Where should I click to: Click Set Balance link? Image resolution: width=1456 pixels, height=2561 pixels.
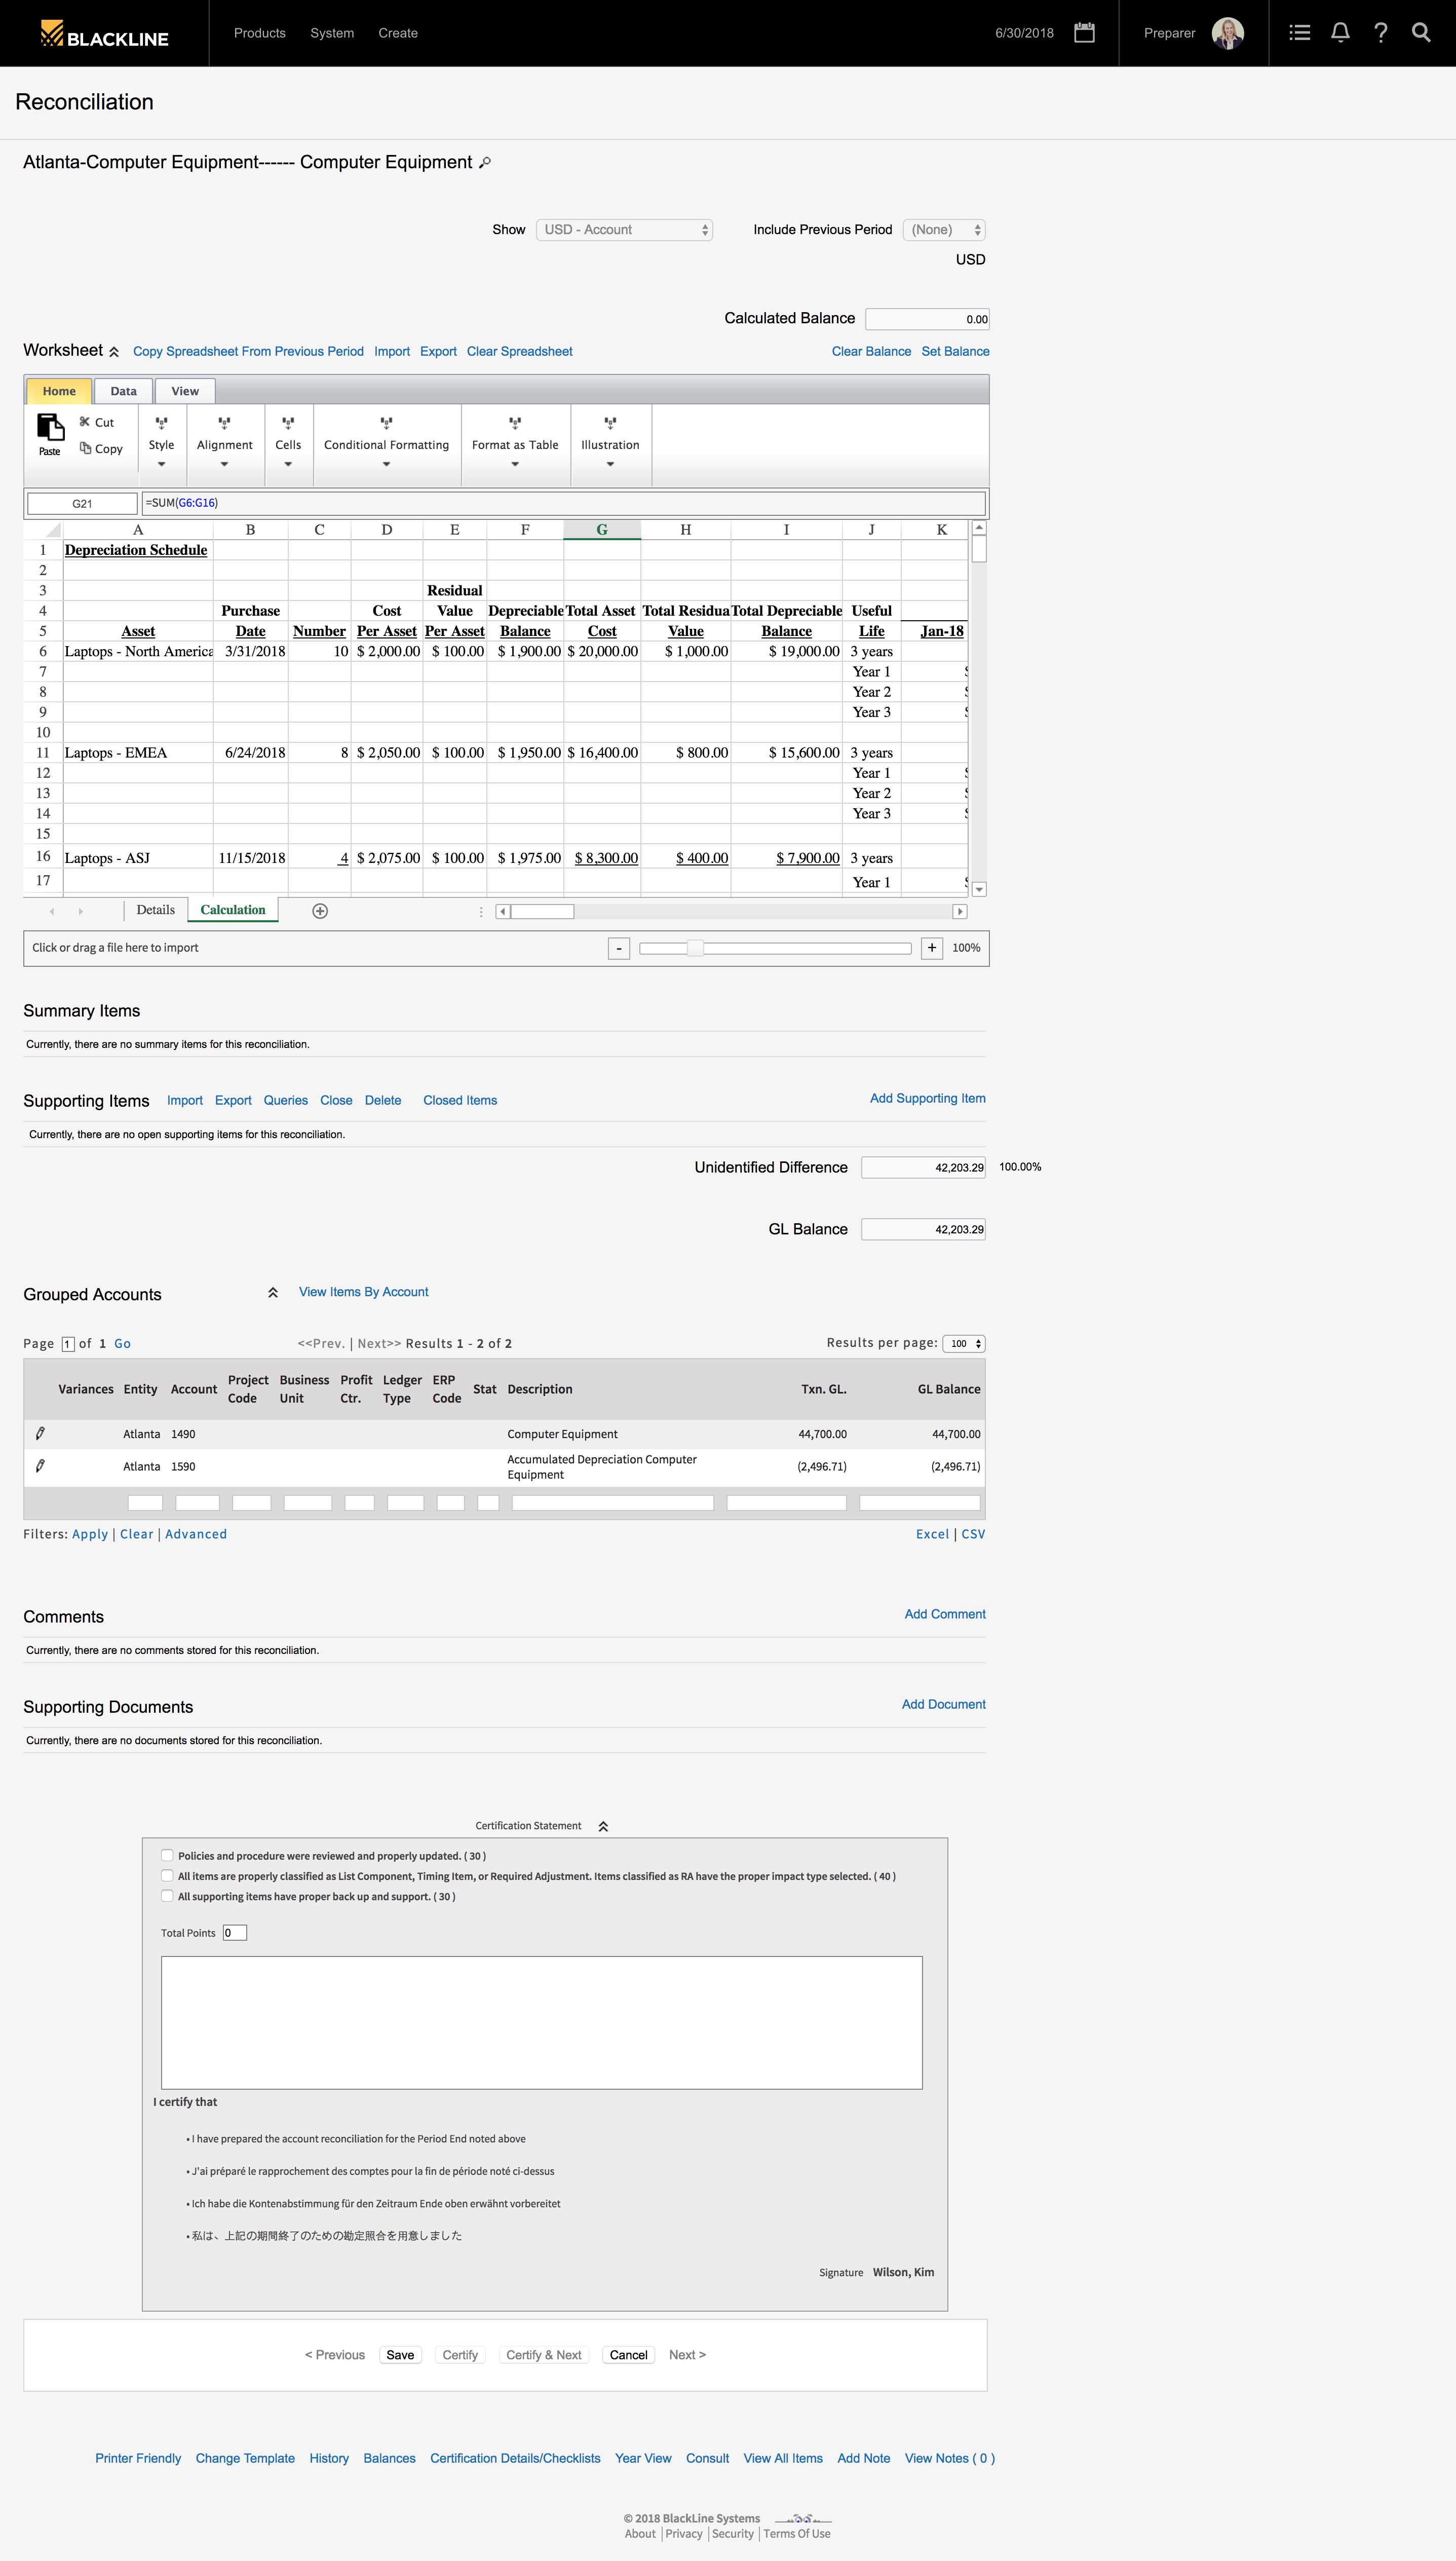click(x=955, y=351)
